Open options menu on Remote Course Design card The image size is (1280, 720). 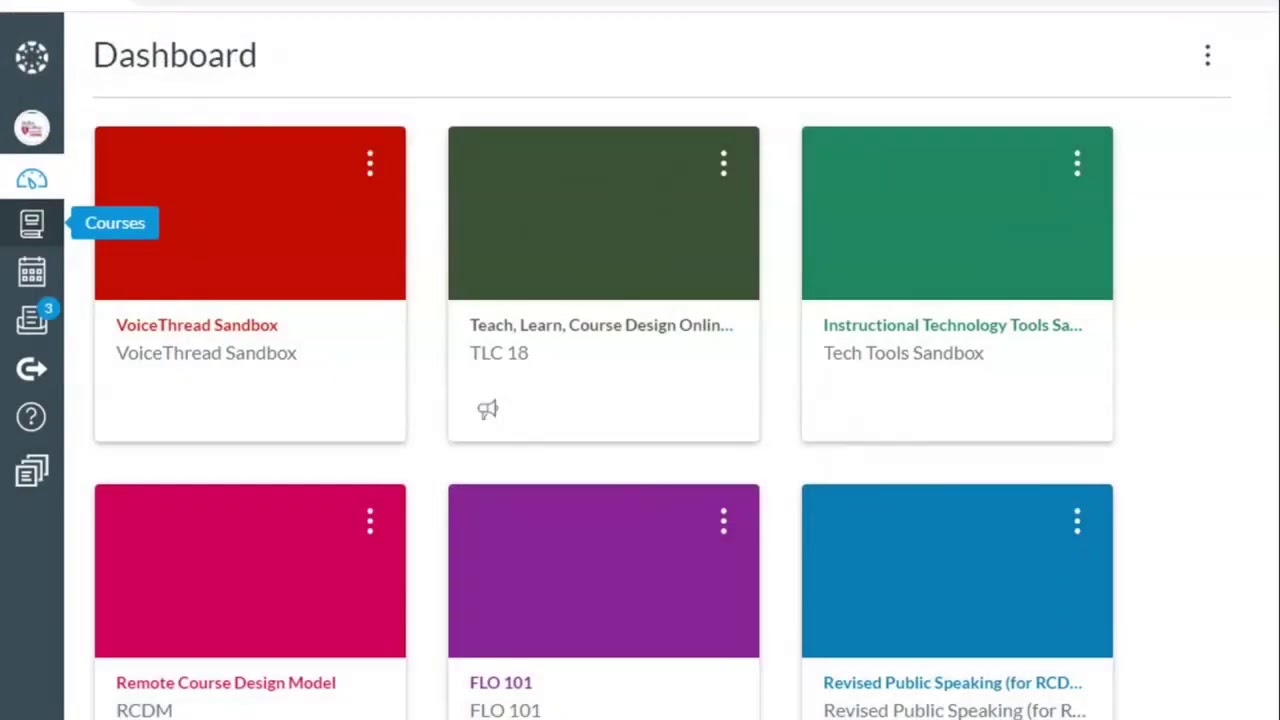(370, 521)
